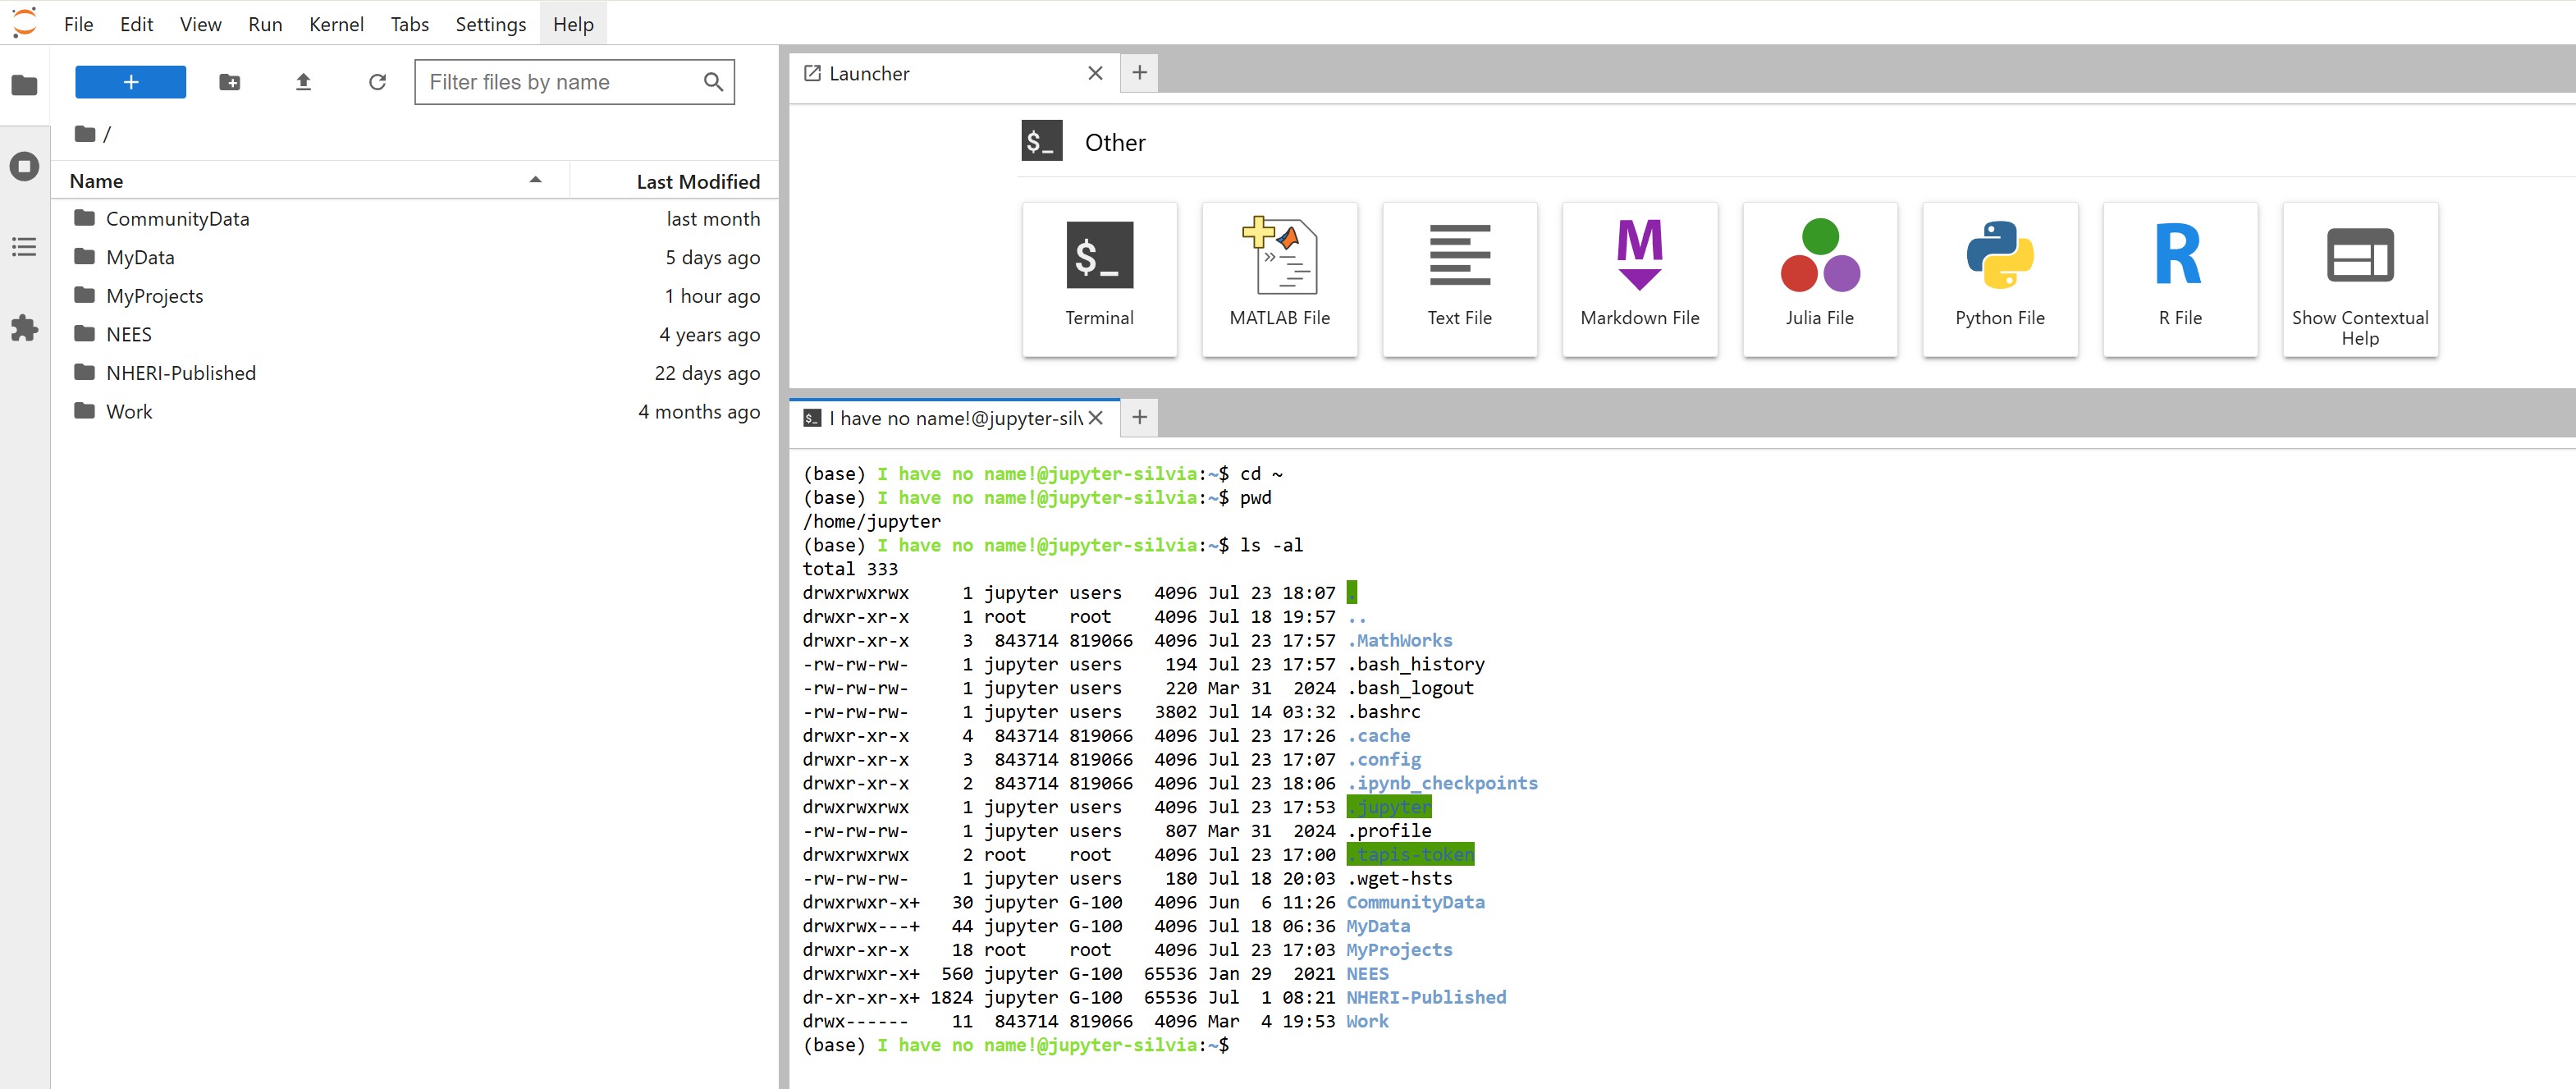This screenshot has height=1089, width=2576.
Task: Create a new folder in file browser
Action: tap(229, 82)
